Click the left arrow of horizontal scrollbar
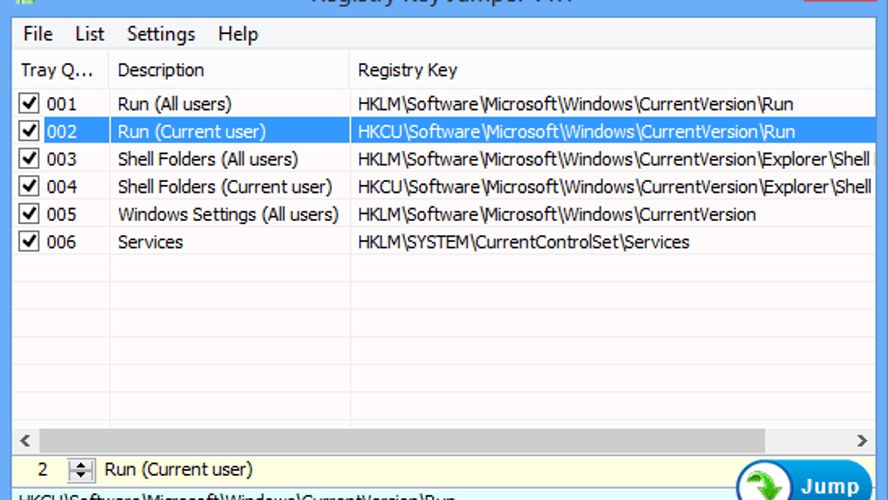This screenshot has height=500, width=888. point(24,441)
